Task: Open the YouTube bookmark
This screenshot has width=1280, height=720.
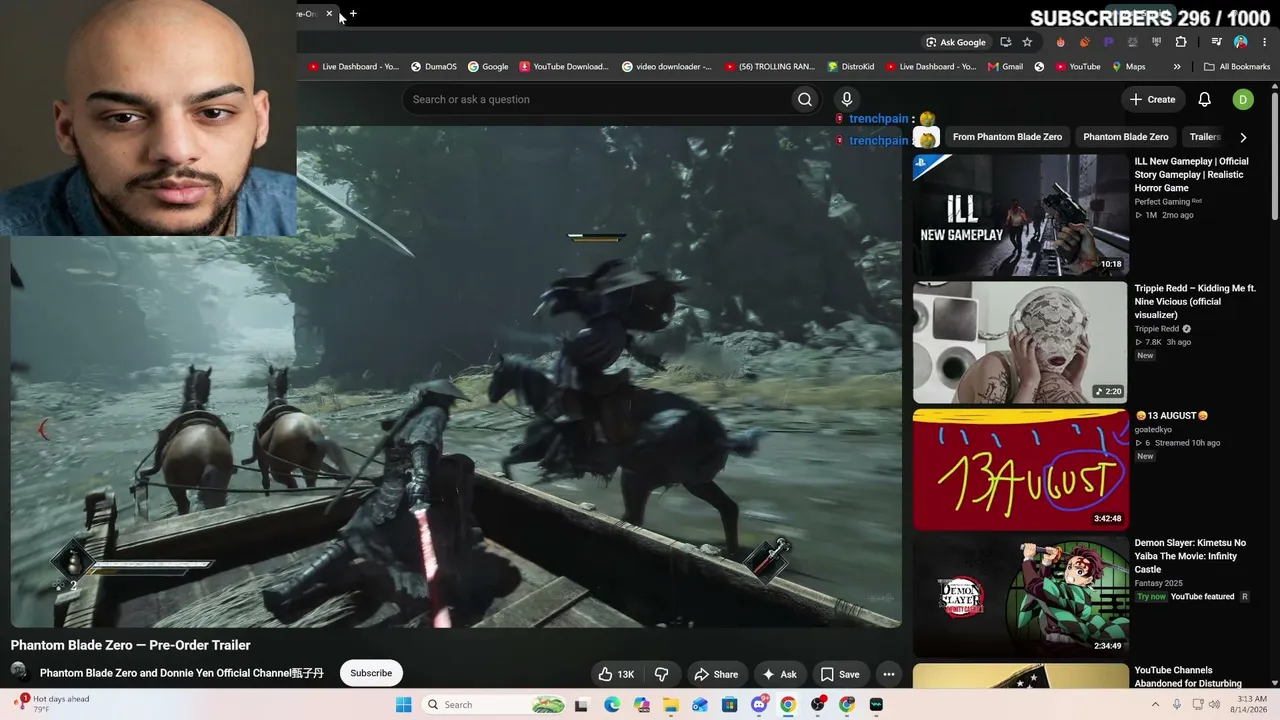Action: point(1076,67)
